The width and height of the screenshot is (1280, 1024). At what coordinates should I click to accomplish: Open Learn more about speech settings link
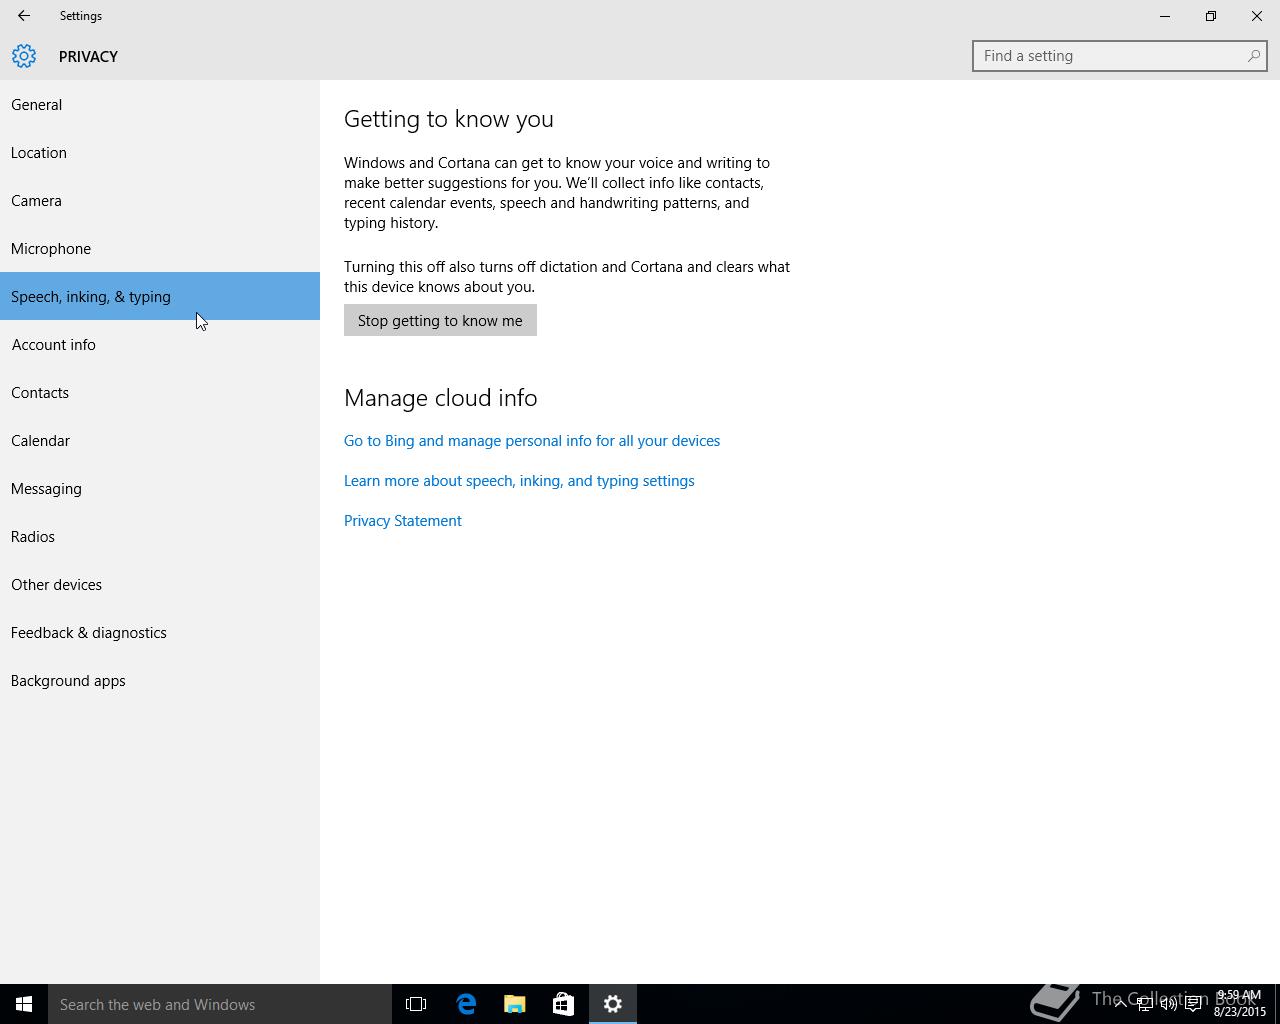click(x=519, y=481)
